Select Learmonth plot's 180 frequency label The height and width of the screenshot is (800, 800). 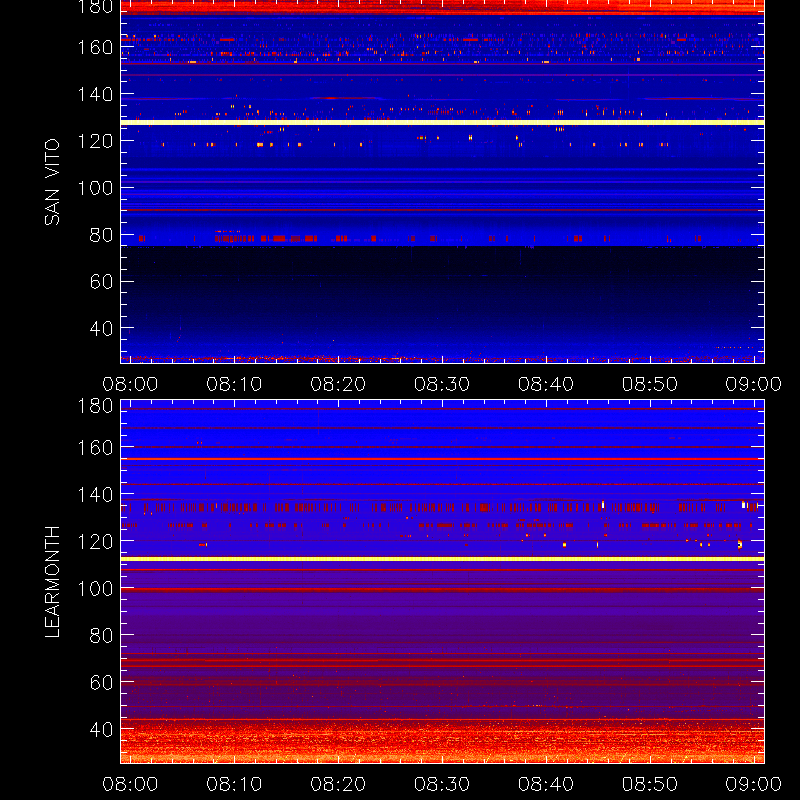coord(95,406)
